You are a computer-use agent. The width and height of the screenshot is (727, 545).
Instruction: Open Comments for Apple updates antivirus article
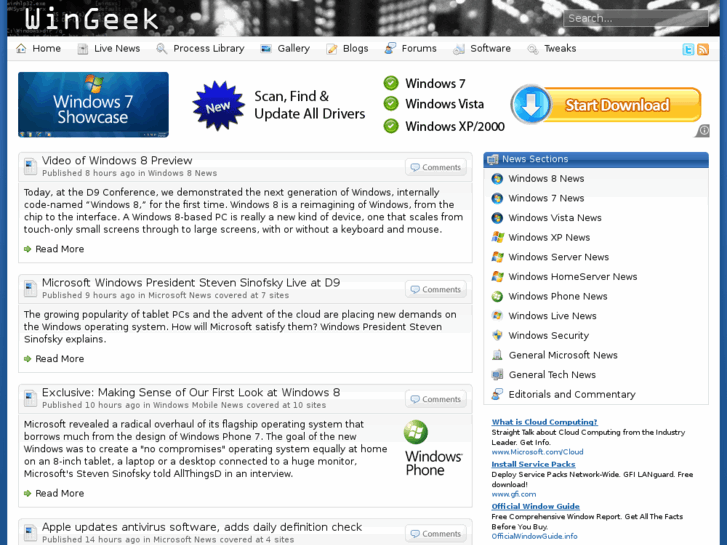(436, 533)
